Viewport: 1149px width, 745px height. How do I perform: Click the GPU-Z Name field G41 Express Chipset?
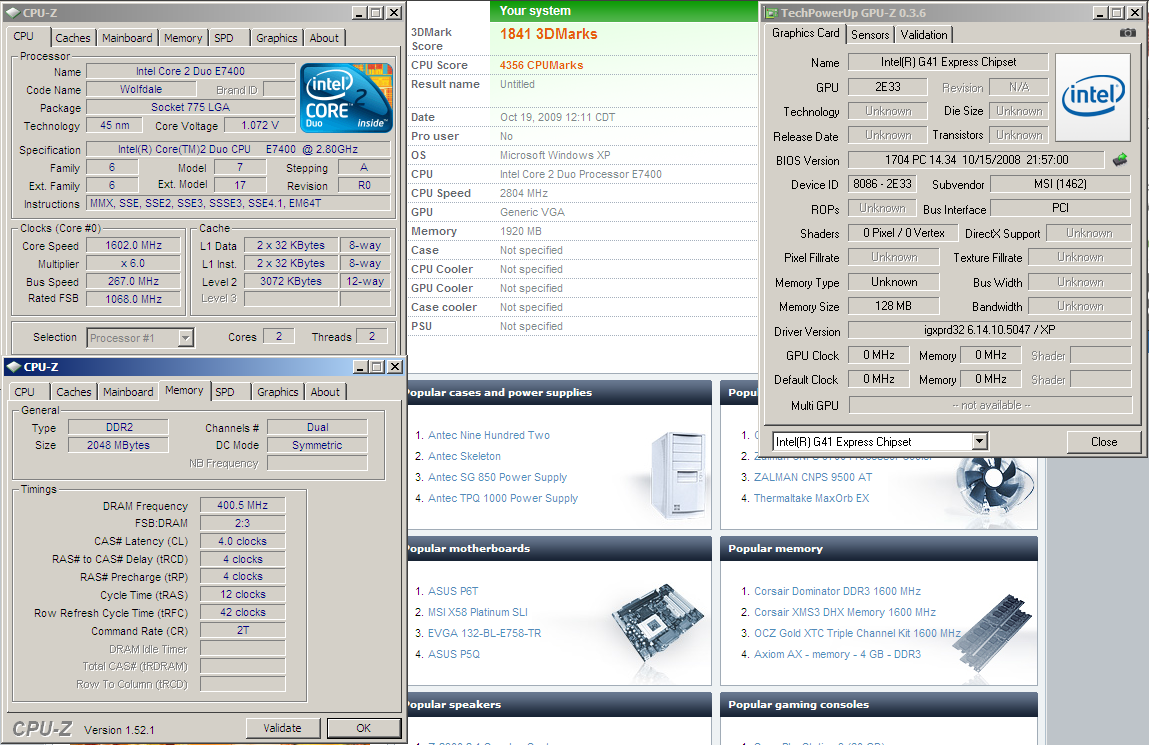click(x=948, y=62)
